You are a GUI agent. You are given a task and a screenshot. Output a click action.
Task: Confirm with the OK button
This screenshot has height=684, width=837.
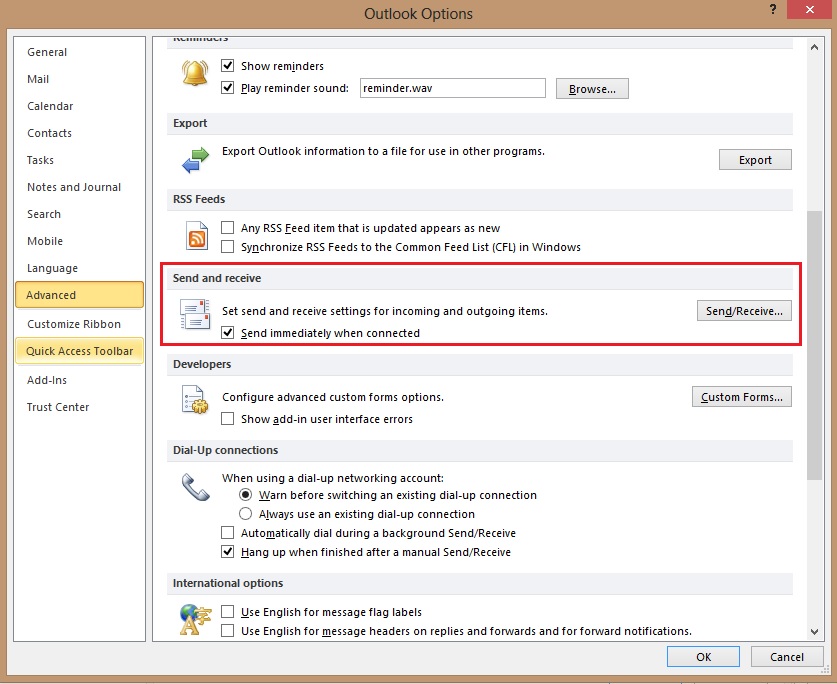click(x=703, y=657)
